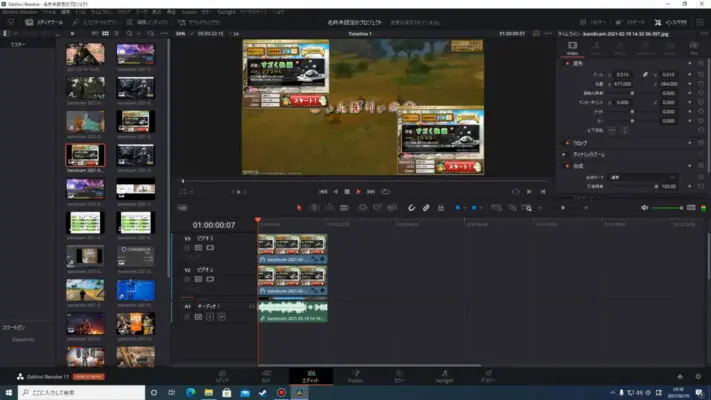The width and height of the screenshot is (711, 400).
Task: Click the go to last edit icon
Action: click(x=543, y=192)
